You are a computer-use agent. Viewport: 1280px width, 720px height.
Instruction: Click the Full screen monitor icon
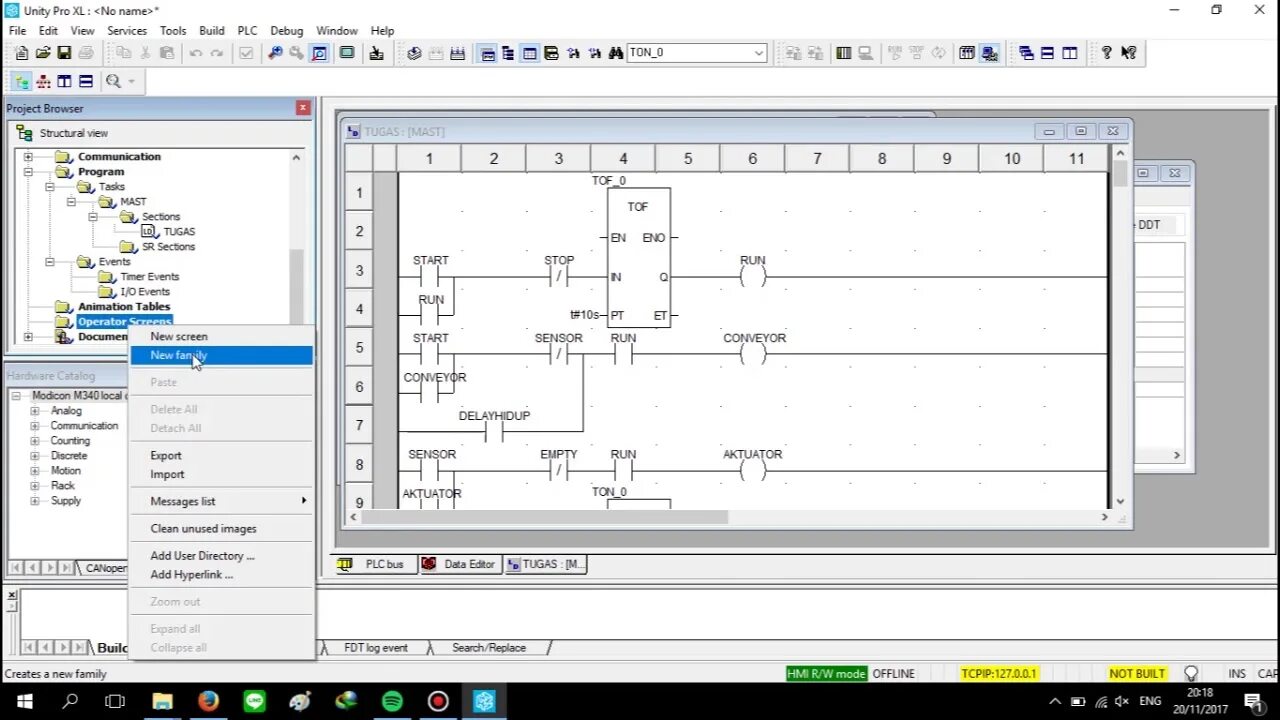(x=347, y=52)
